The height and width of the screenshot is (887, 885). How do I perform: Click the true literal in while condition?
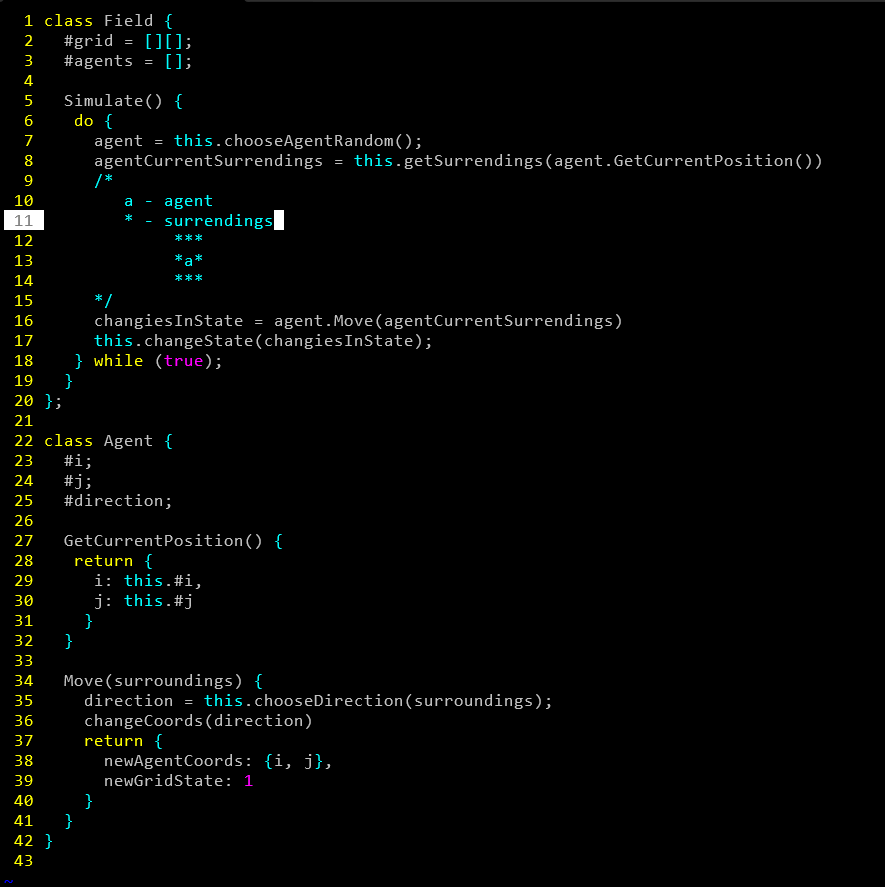pyautogui.click(x=183, y=361)
